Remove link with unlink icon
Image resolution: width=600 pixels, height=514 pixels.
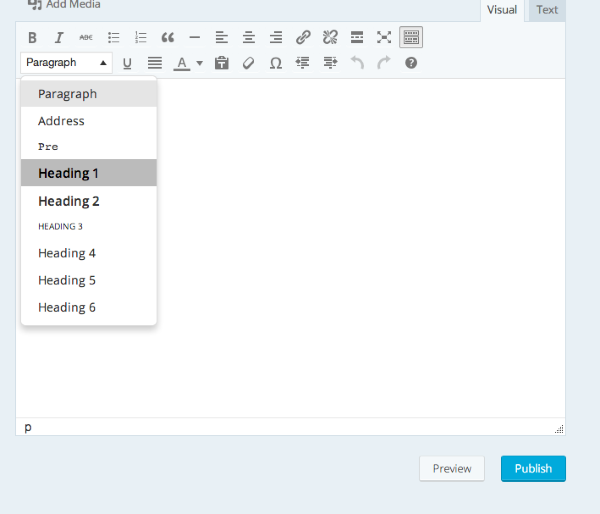click(x=330, y=38)
